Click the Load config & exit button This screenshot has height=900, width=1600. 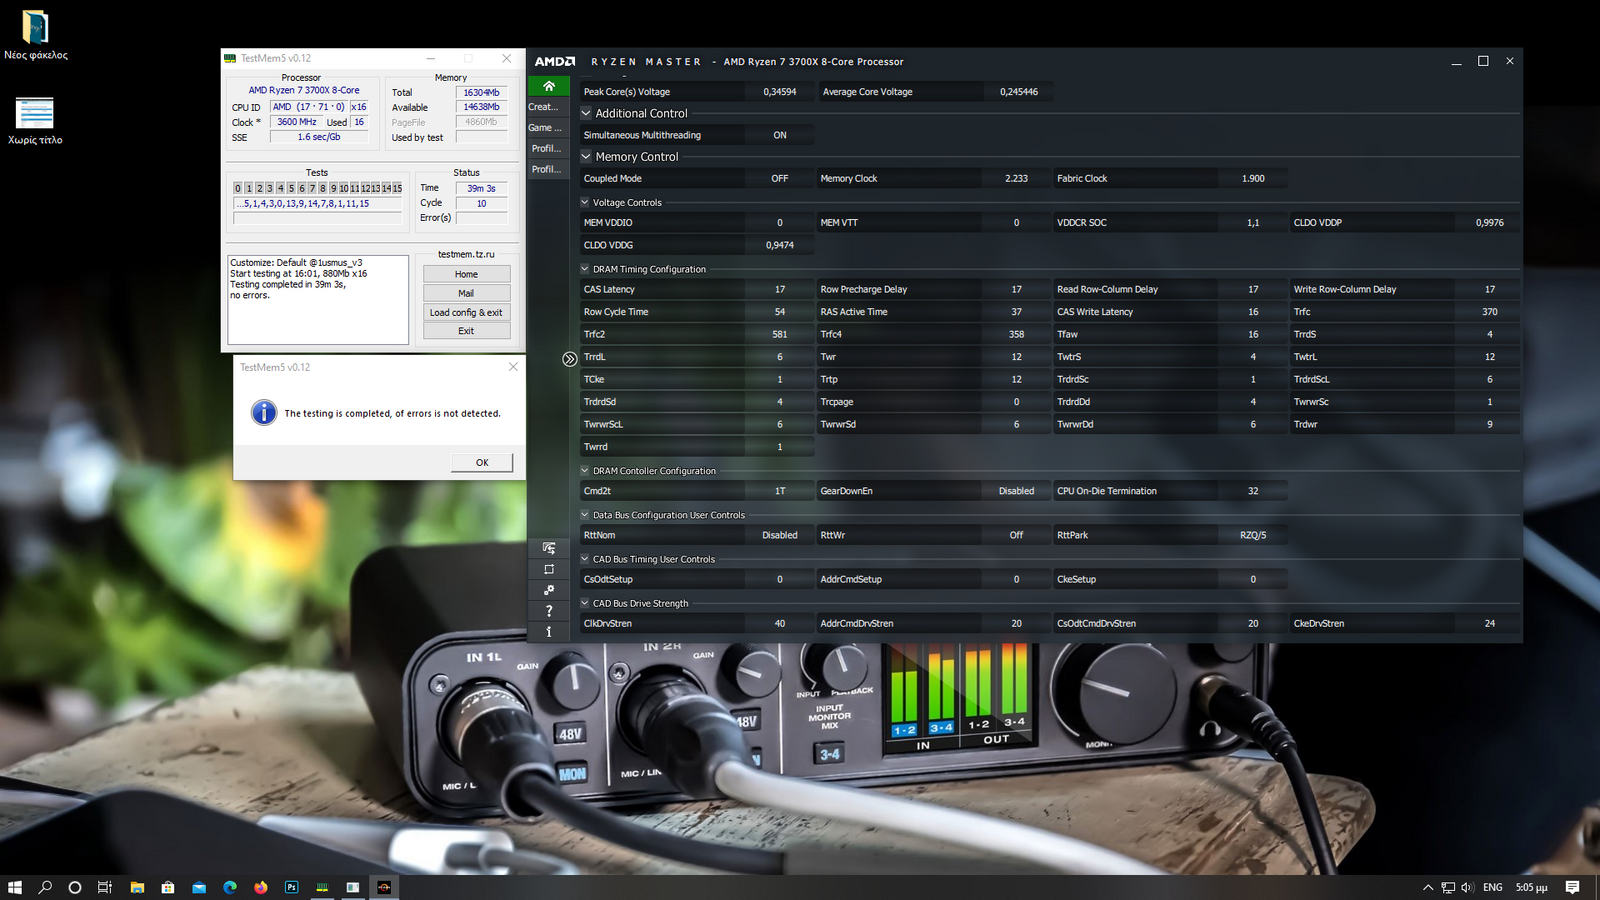coord(466,312)
